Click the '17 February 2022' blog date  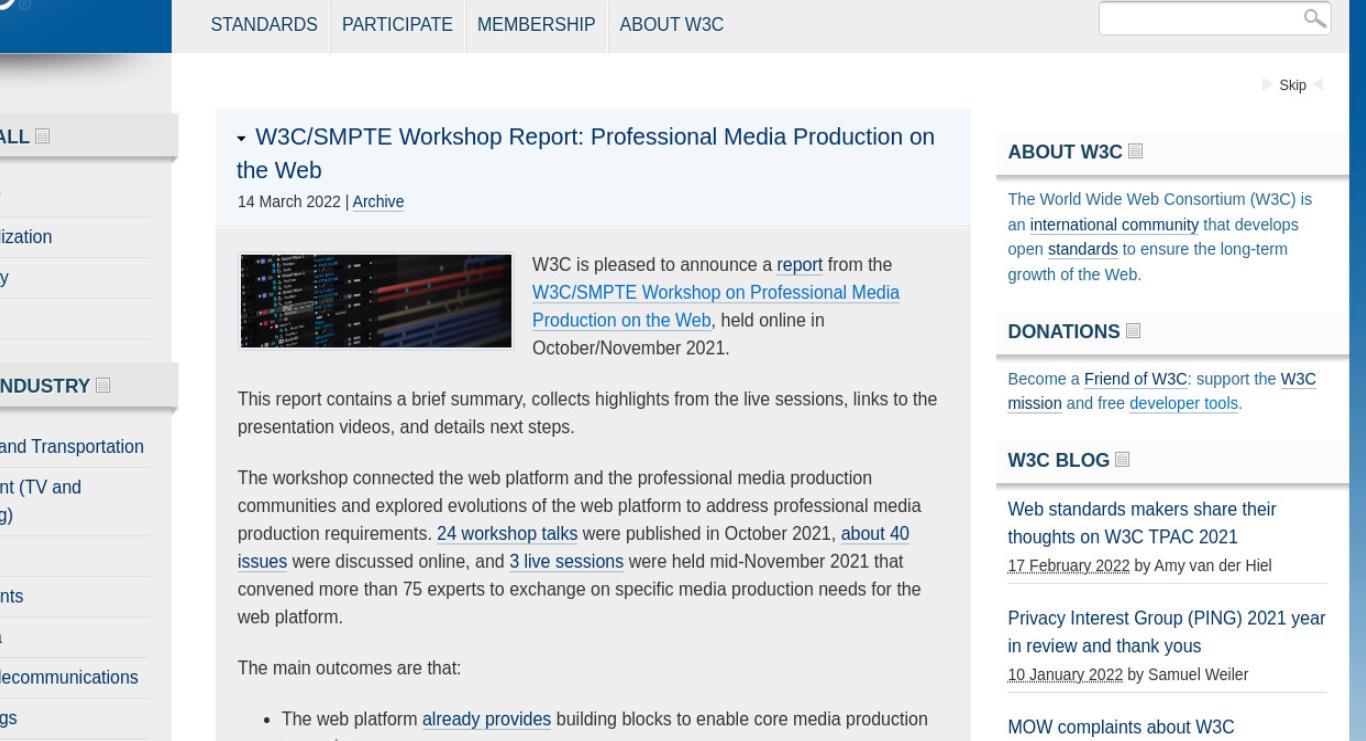(x=1069, y=565)
